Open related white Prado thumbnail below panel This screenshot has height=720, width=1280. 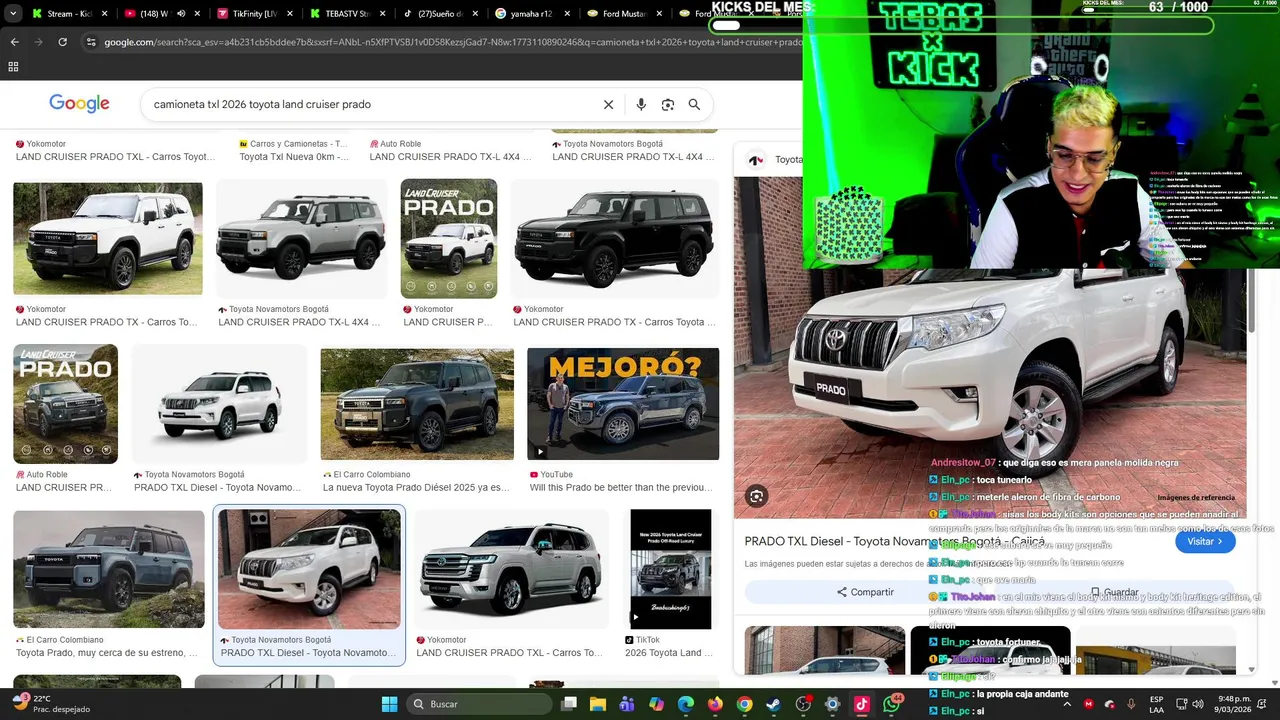(825, 650)
